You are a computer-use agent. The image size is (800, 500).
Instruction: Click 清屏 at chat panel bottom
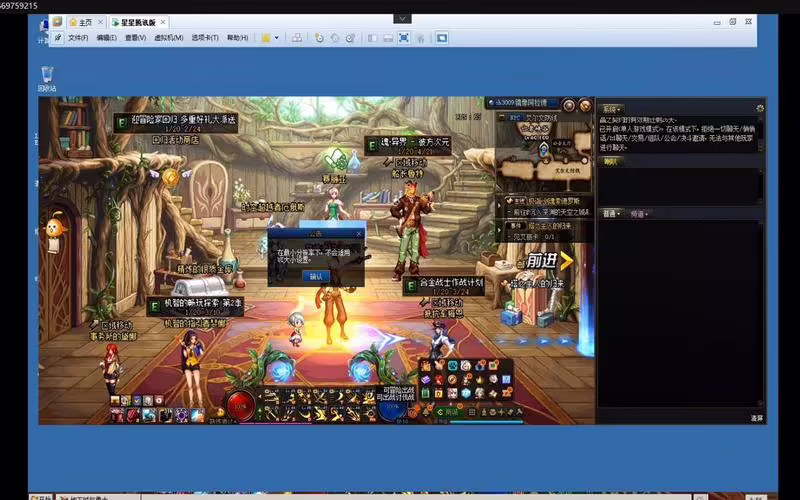point(757,418)
